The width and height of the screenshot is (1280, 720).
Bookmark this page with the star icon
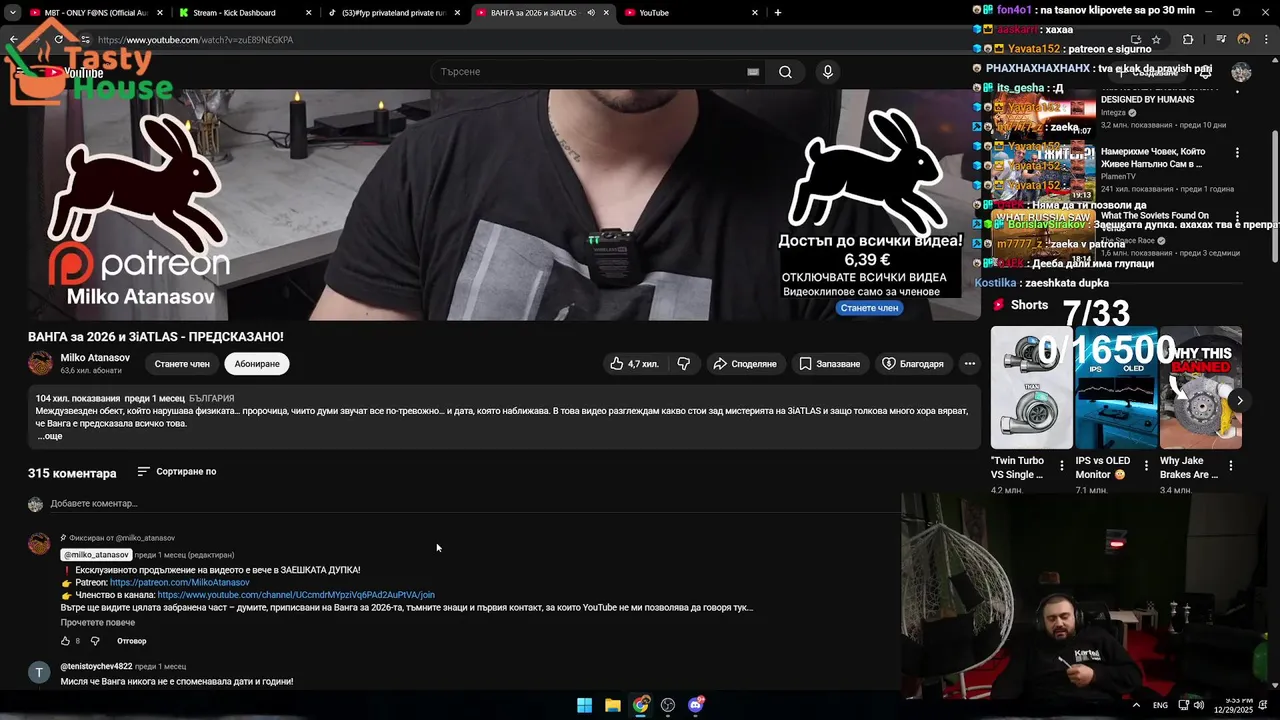[1156, 39]
